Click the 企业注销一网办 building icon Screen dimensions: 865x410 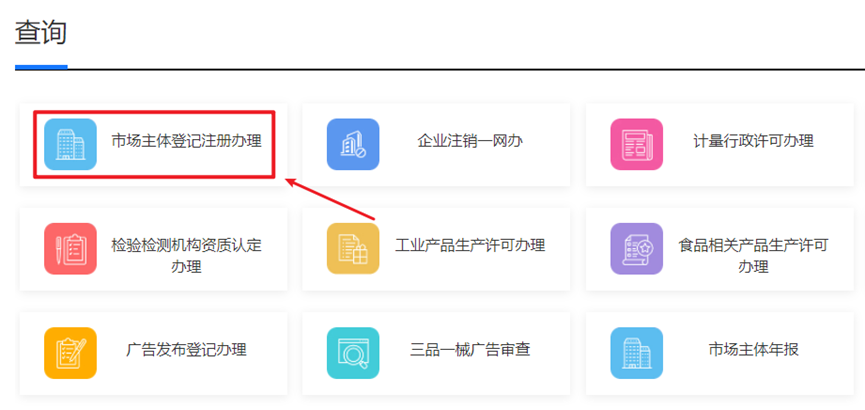(x=353, y=144)
